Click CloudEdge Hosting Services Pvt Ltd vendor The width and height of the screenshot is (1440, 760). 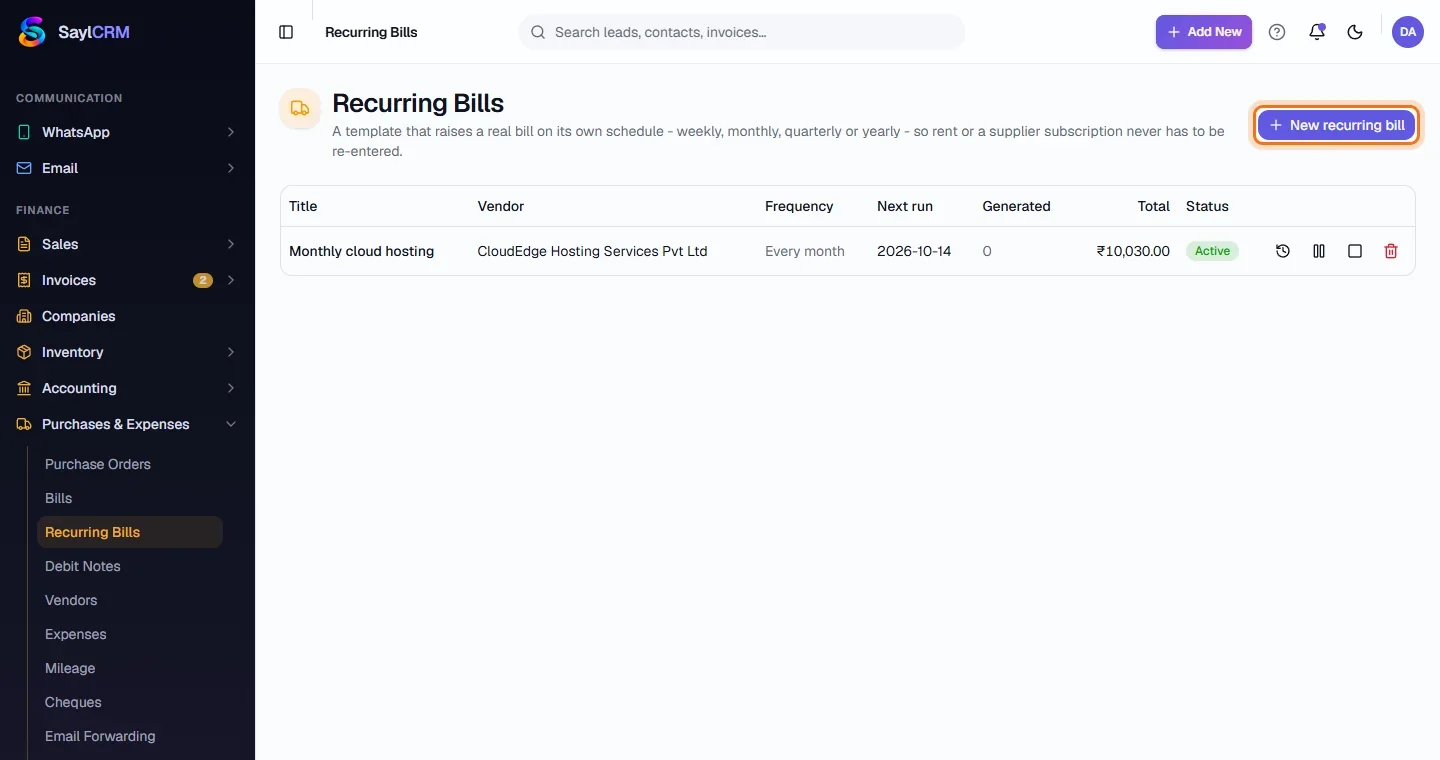[x=592, y=251]
